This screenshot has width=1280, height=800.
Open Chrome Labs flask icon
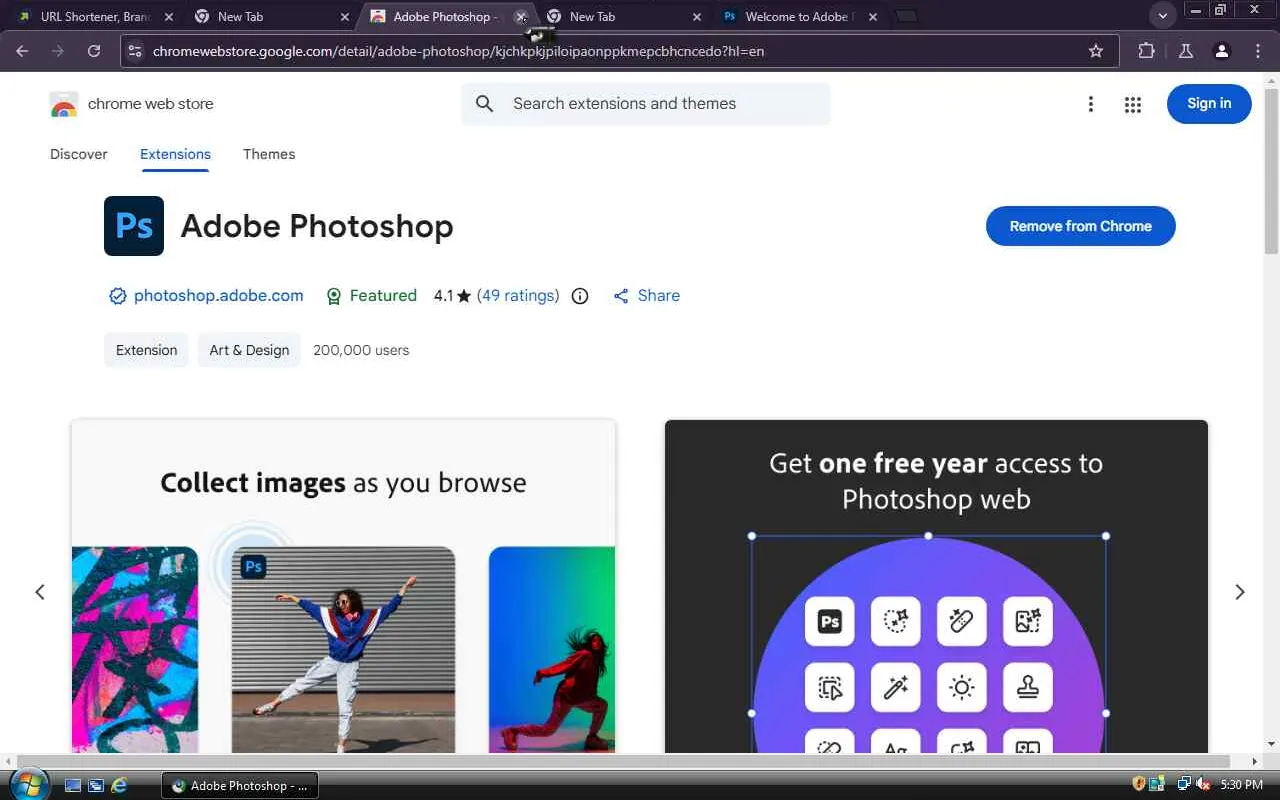coord(1186,51)
